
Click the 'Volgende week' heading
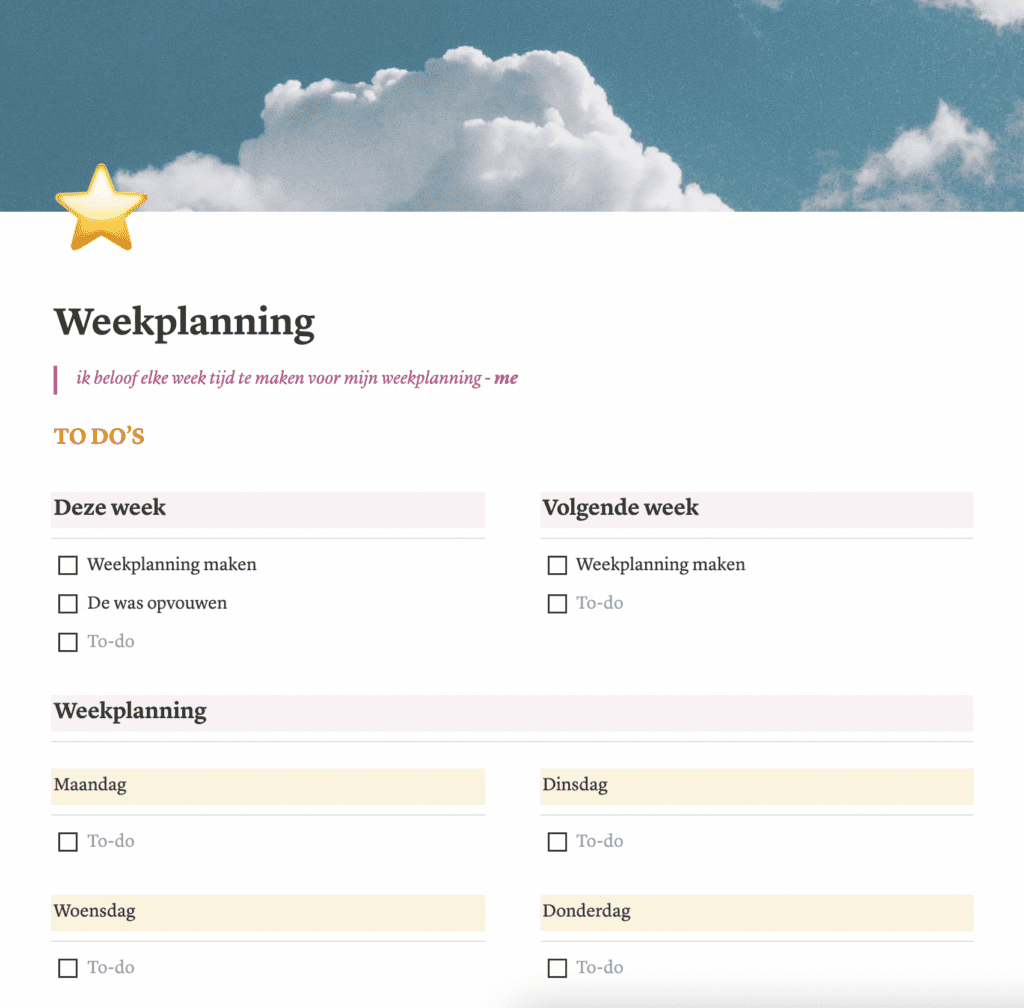coord(620,508)
